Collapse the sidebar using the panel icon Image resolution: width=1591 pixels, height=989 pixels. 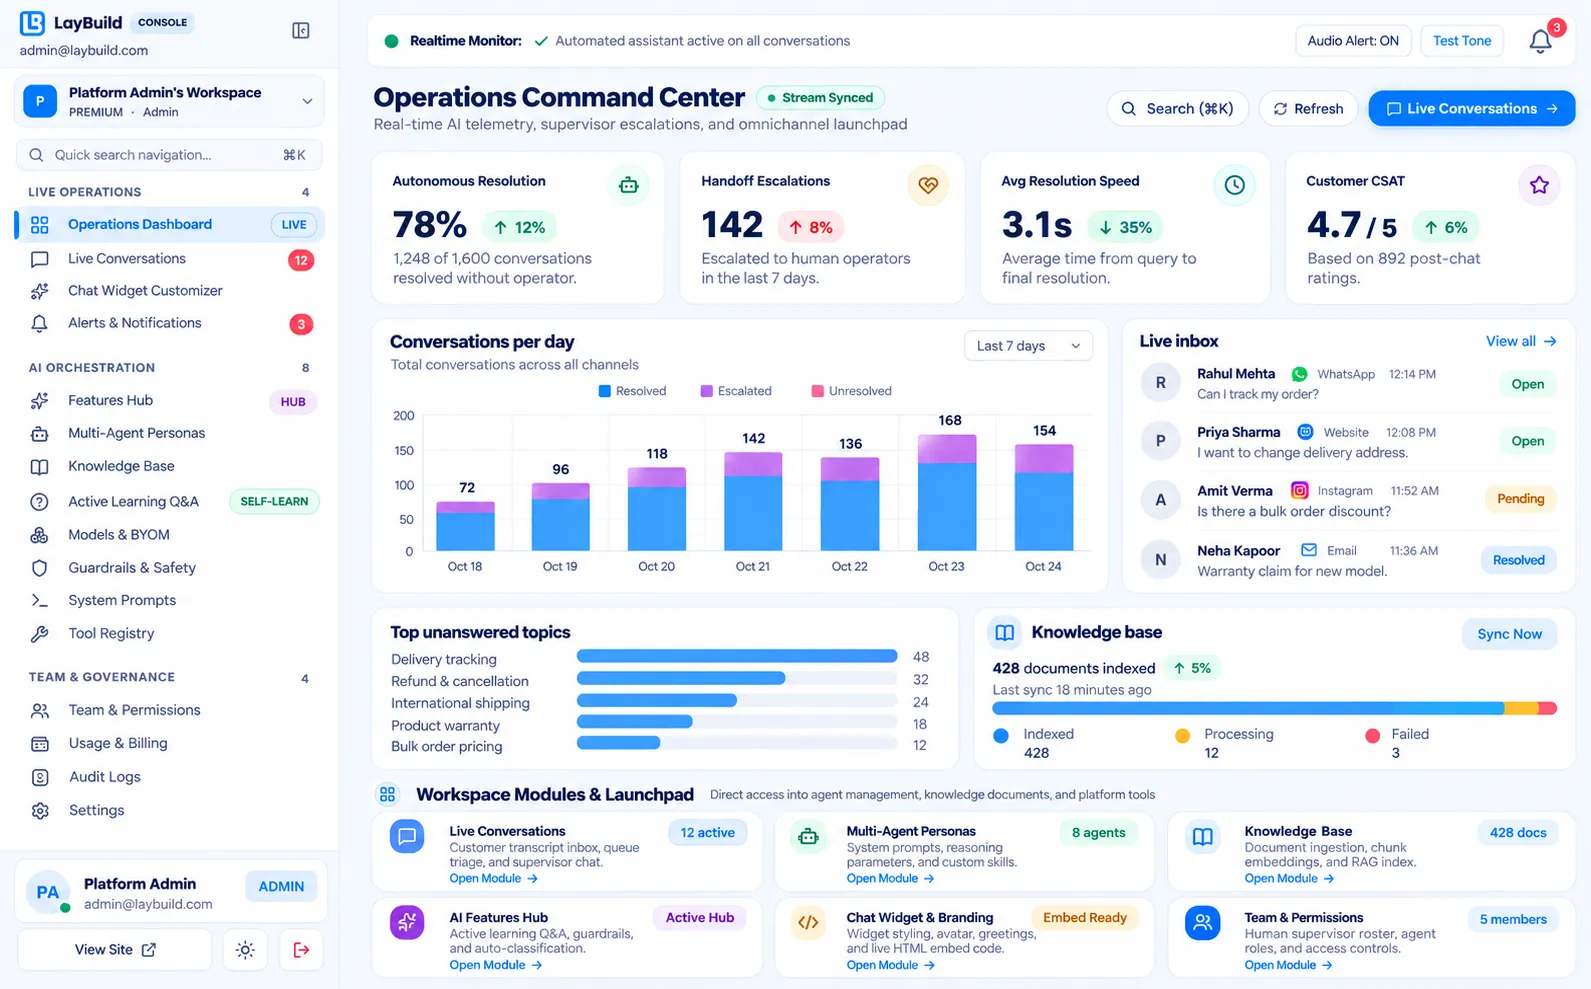(300, 31)
